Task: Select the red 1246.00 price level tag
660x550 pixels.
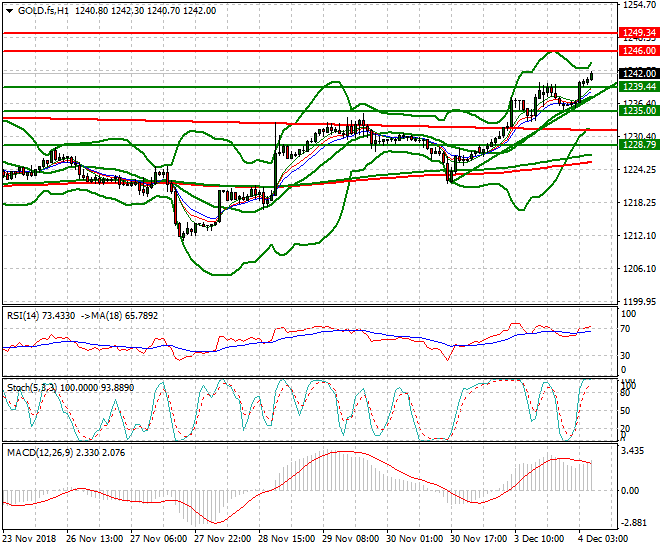Action: pos(637,50)
